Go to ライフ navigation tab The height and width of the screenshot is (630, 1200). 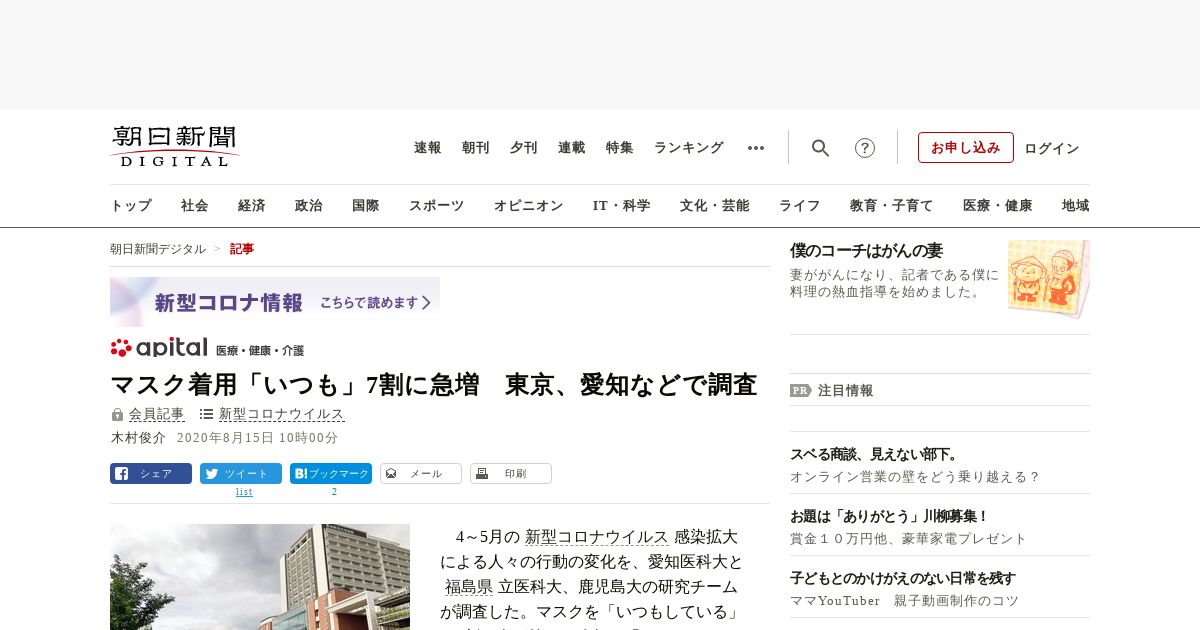point(800,206)
